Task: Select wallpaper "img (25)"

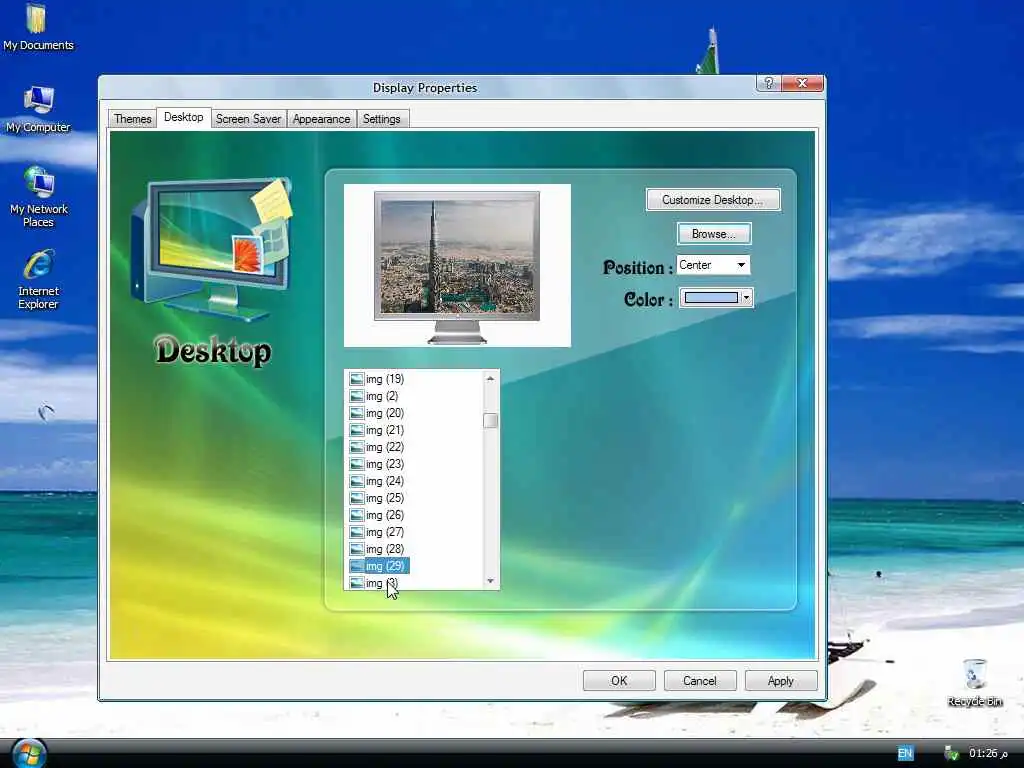Action: coord(385,498)
